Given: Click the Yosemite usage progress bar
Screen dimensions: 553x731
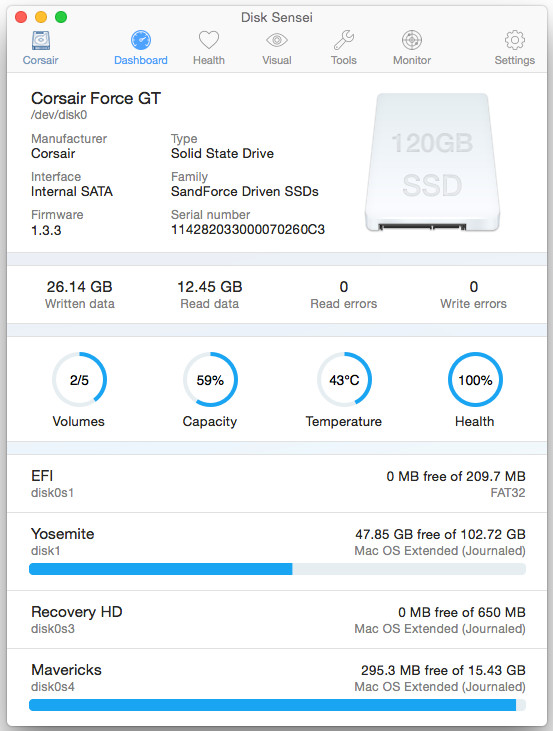Looking at the screenshot, I should tap(277, 569).
